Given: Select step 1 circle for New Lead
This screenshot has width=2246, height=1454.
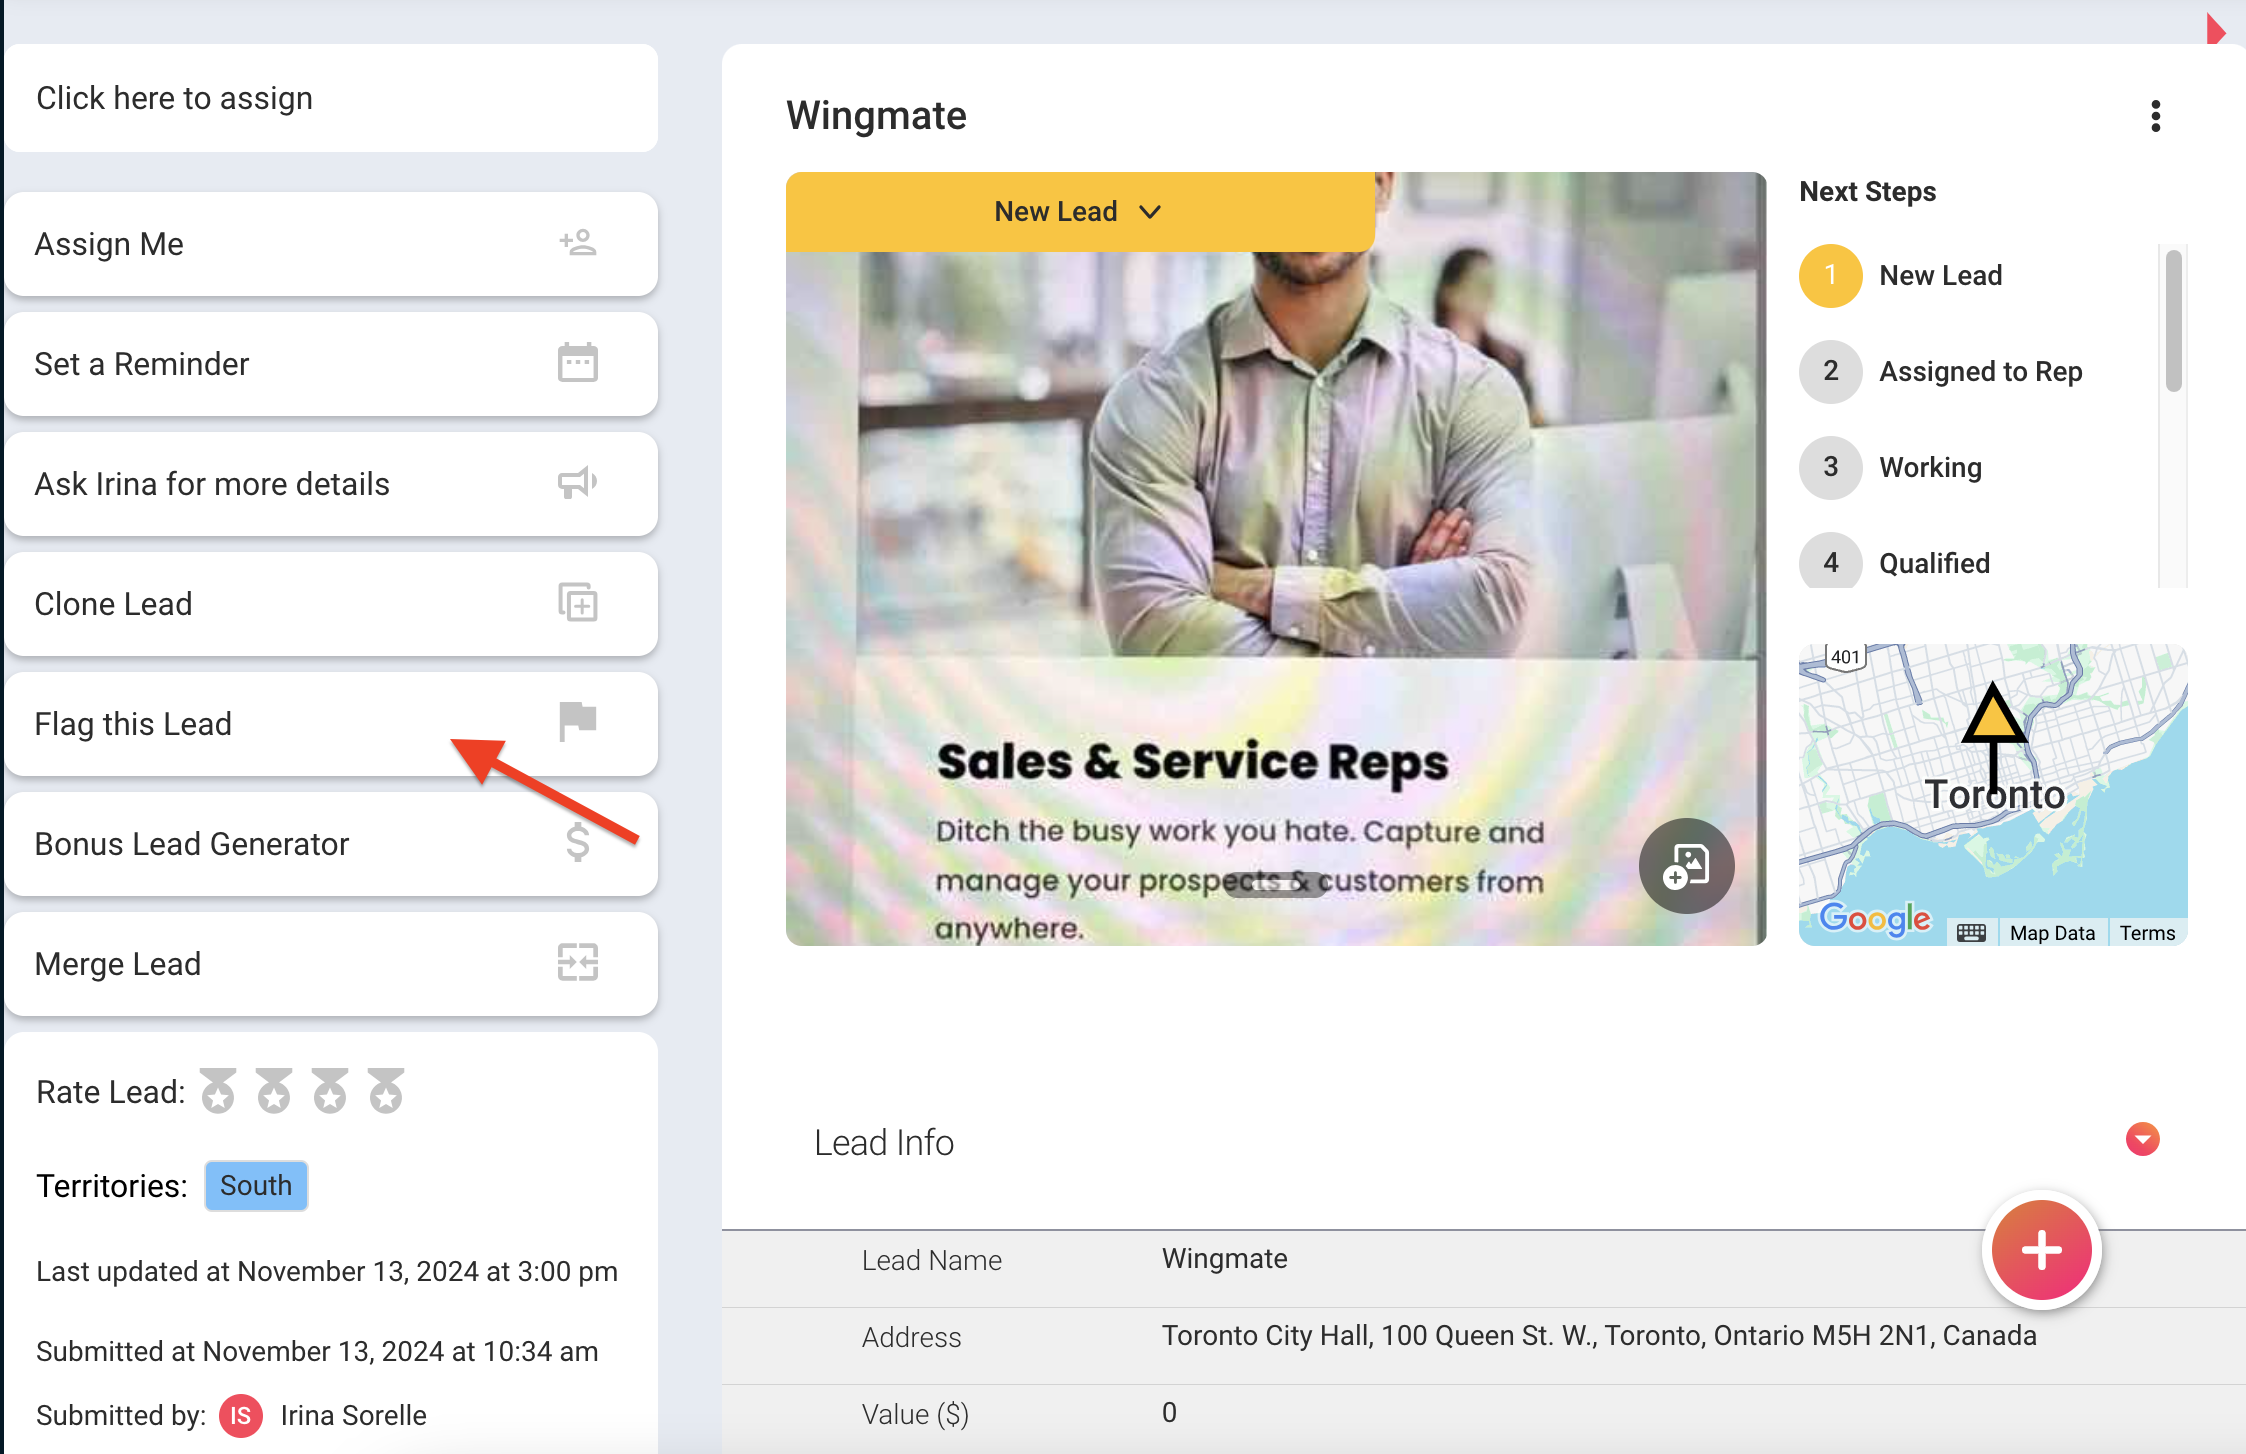Looking at the screenshot, I should click(1830, 275).
